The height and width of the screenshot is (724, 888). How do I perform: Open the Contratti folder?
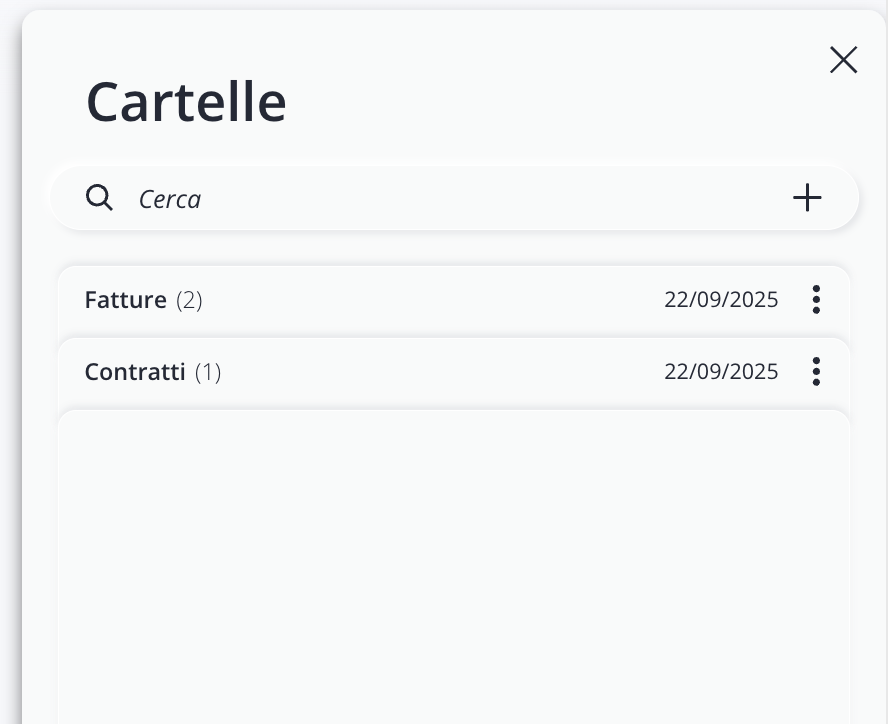click(135, 372)
